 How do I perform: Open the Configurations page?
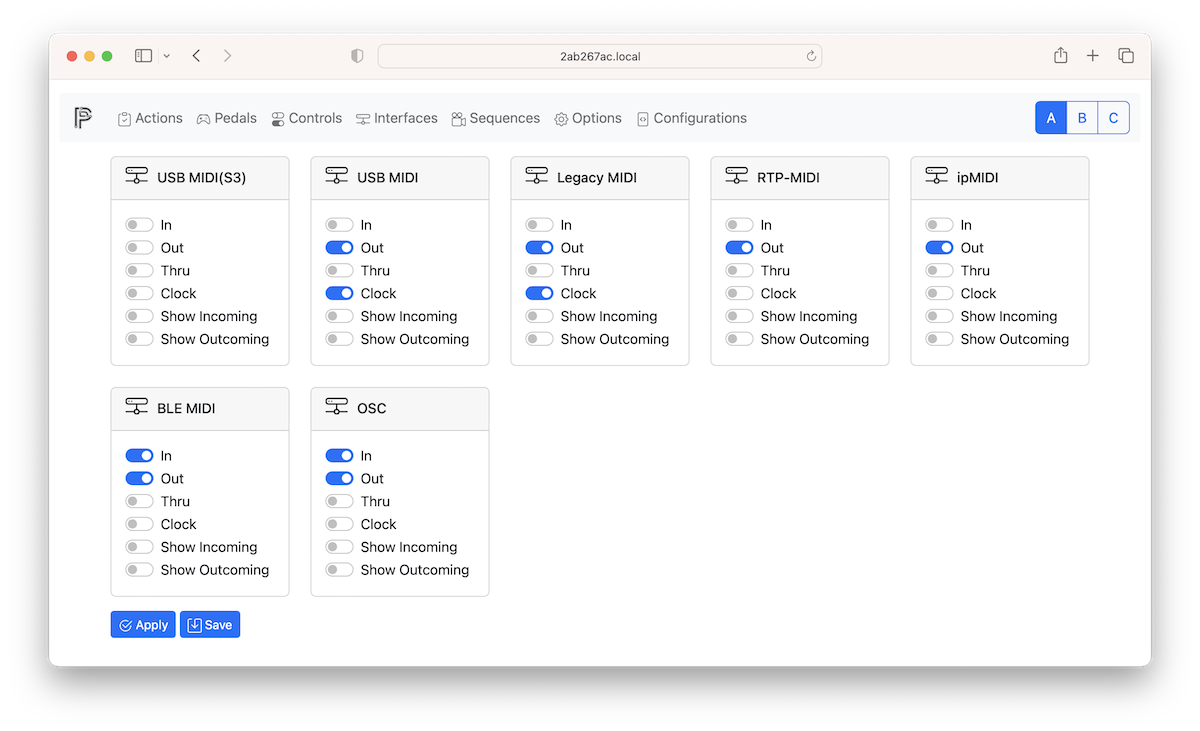[x=692, y=118]
